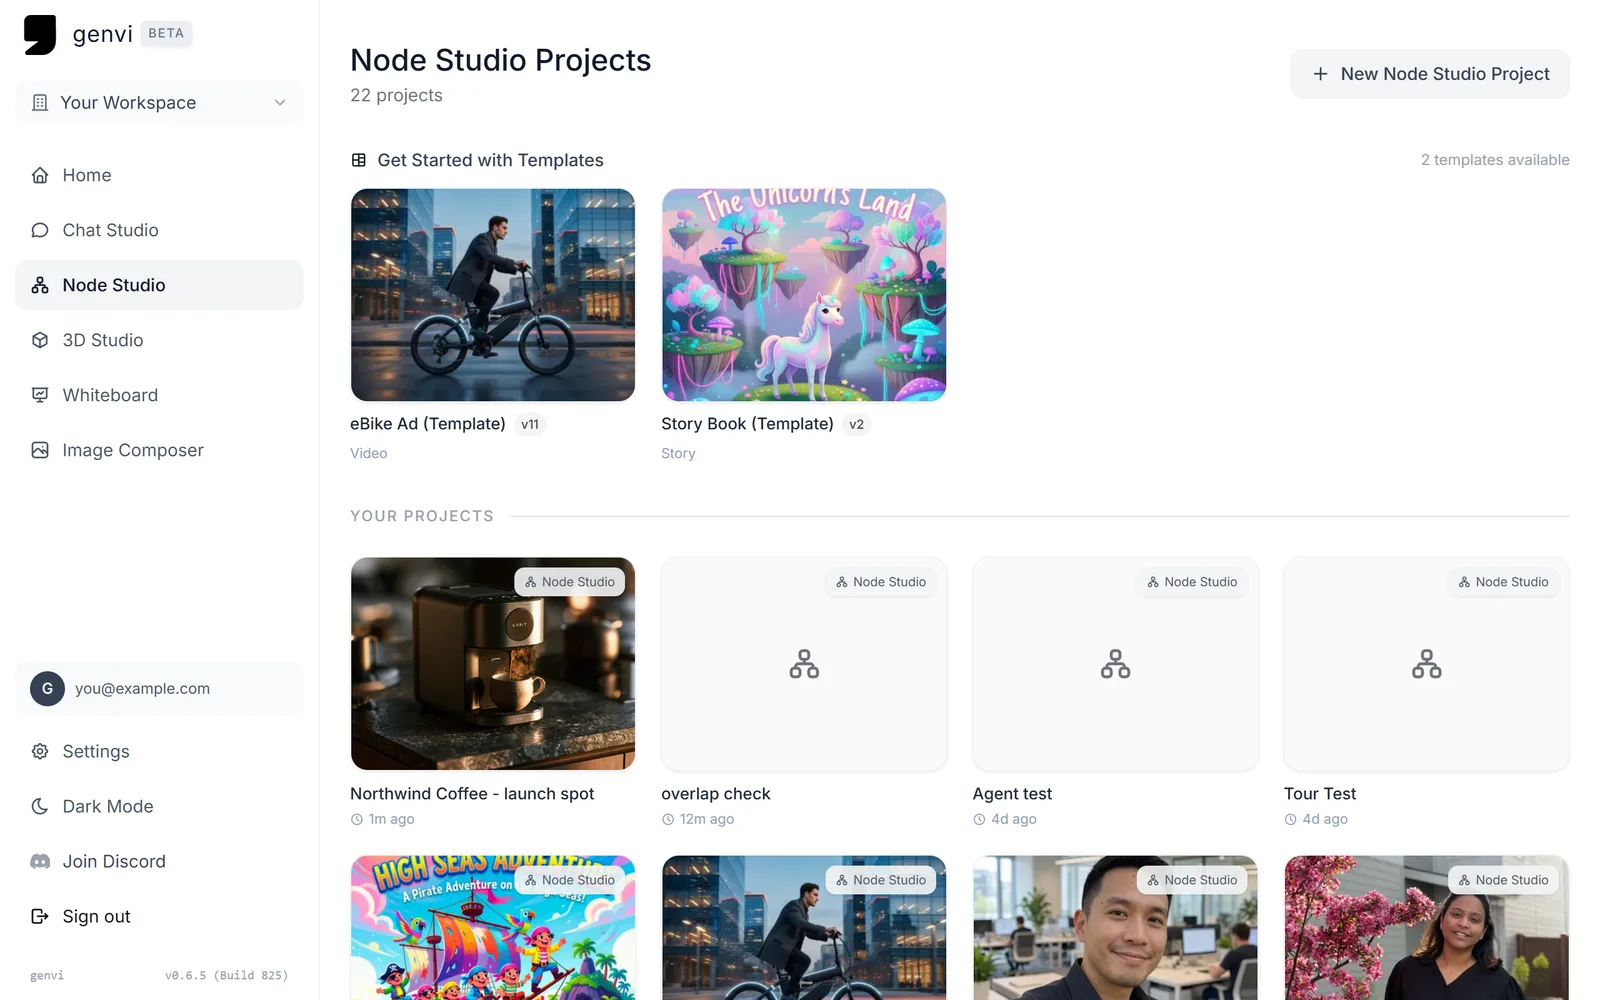Click the Join Discord icon
This screenshot has width=1600, height=1000.
tap(40, 861)
